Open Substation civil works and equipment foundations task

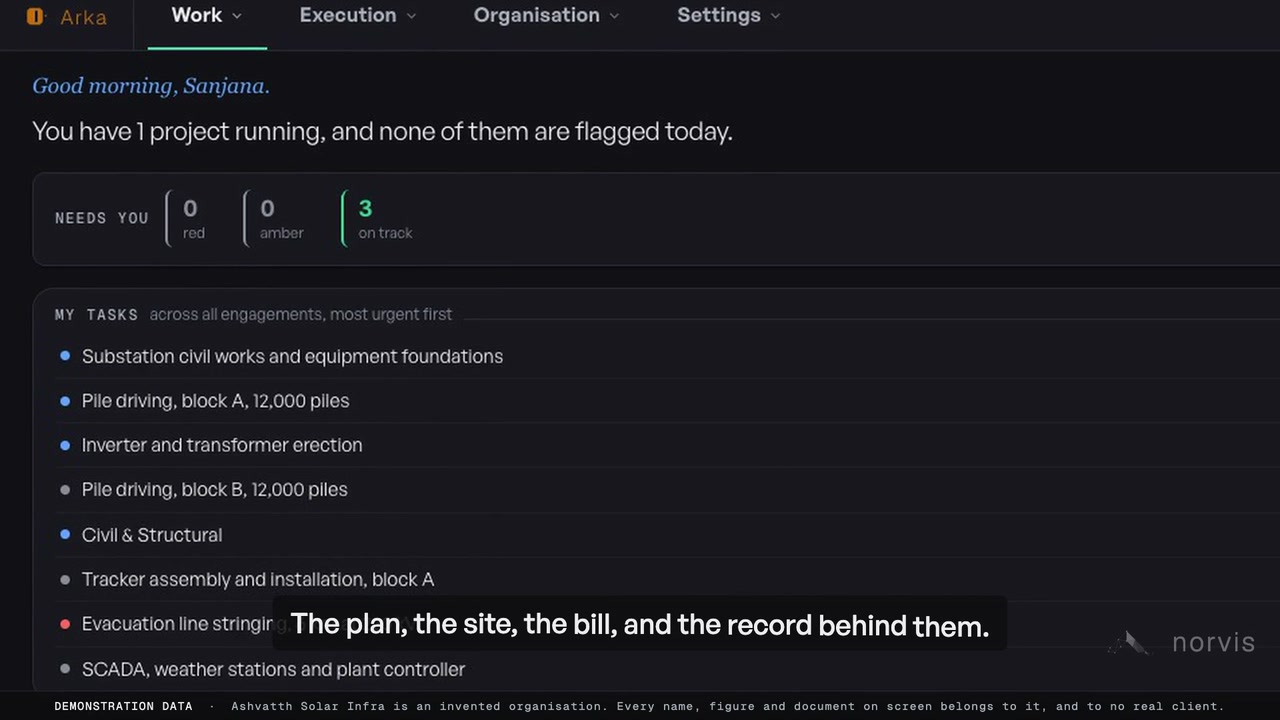point(292,356)
